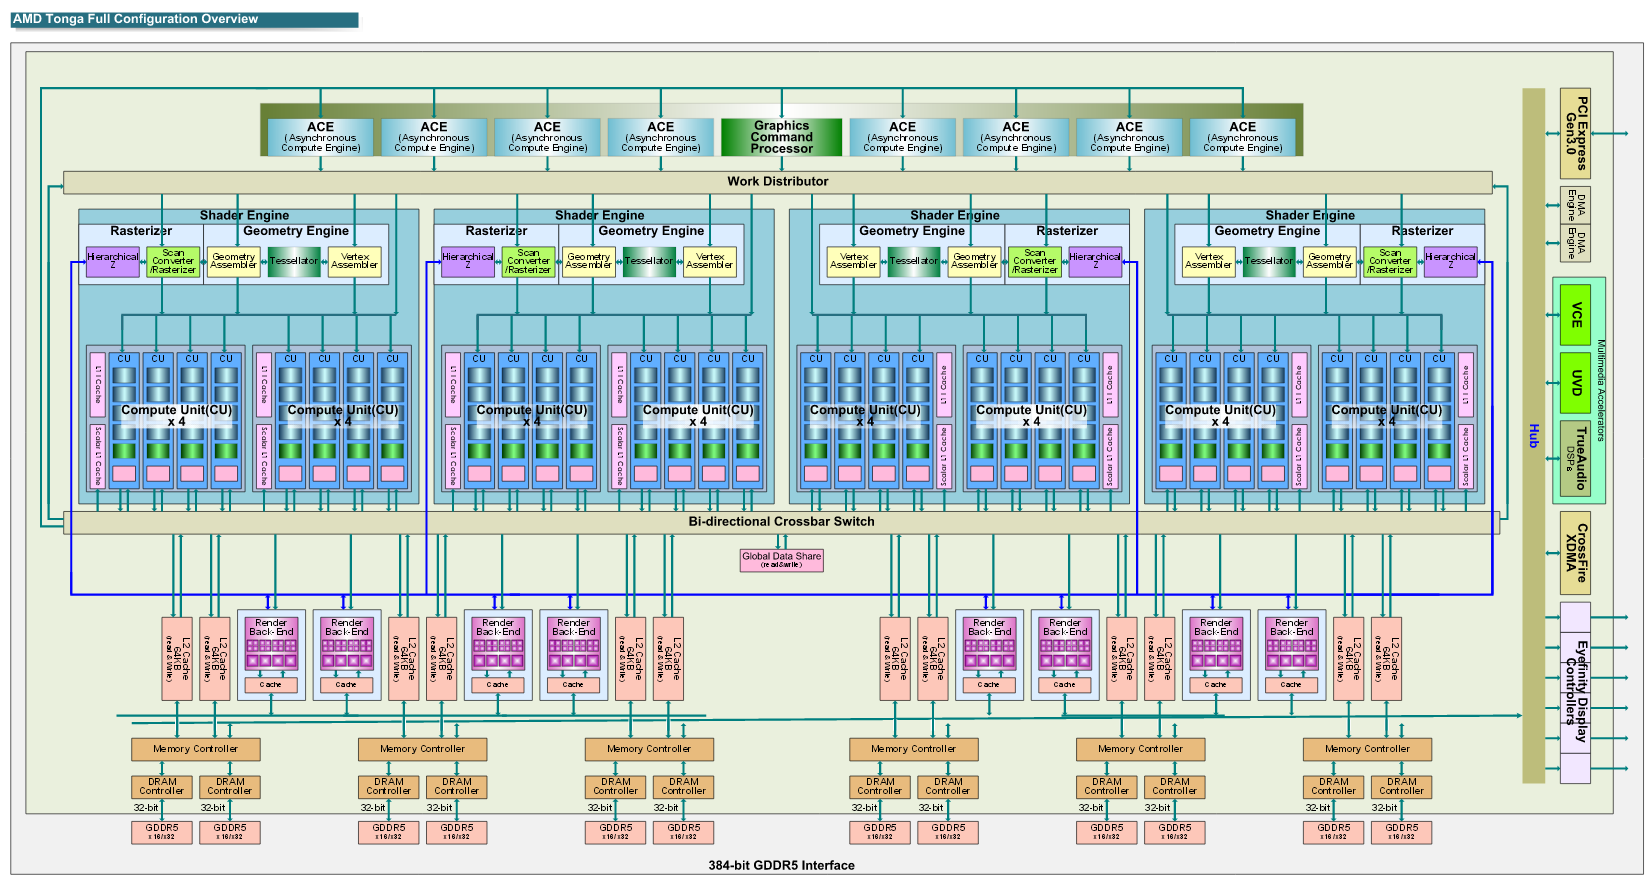Click the rightmost Memory Controller block

(x=1367, y=749)
